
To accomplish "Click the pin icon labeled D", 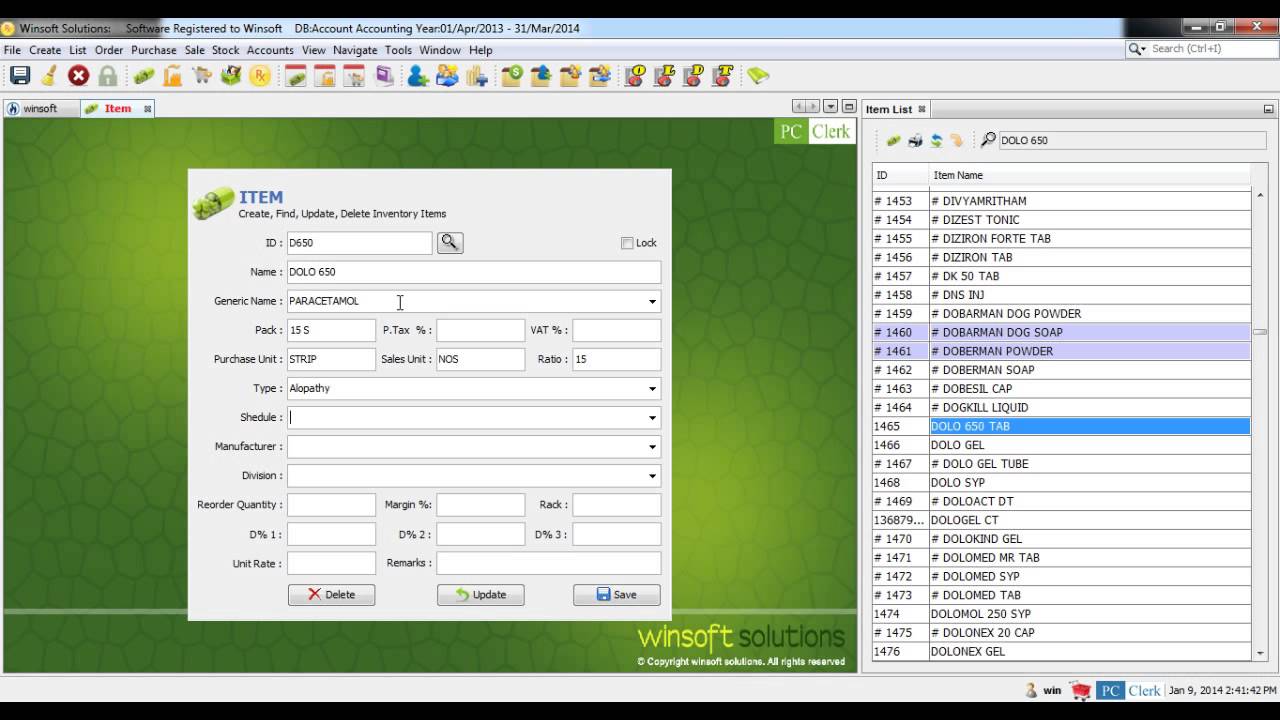I will [694, 75].
